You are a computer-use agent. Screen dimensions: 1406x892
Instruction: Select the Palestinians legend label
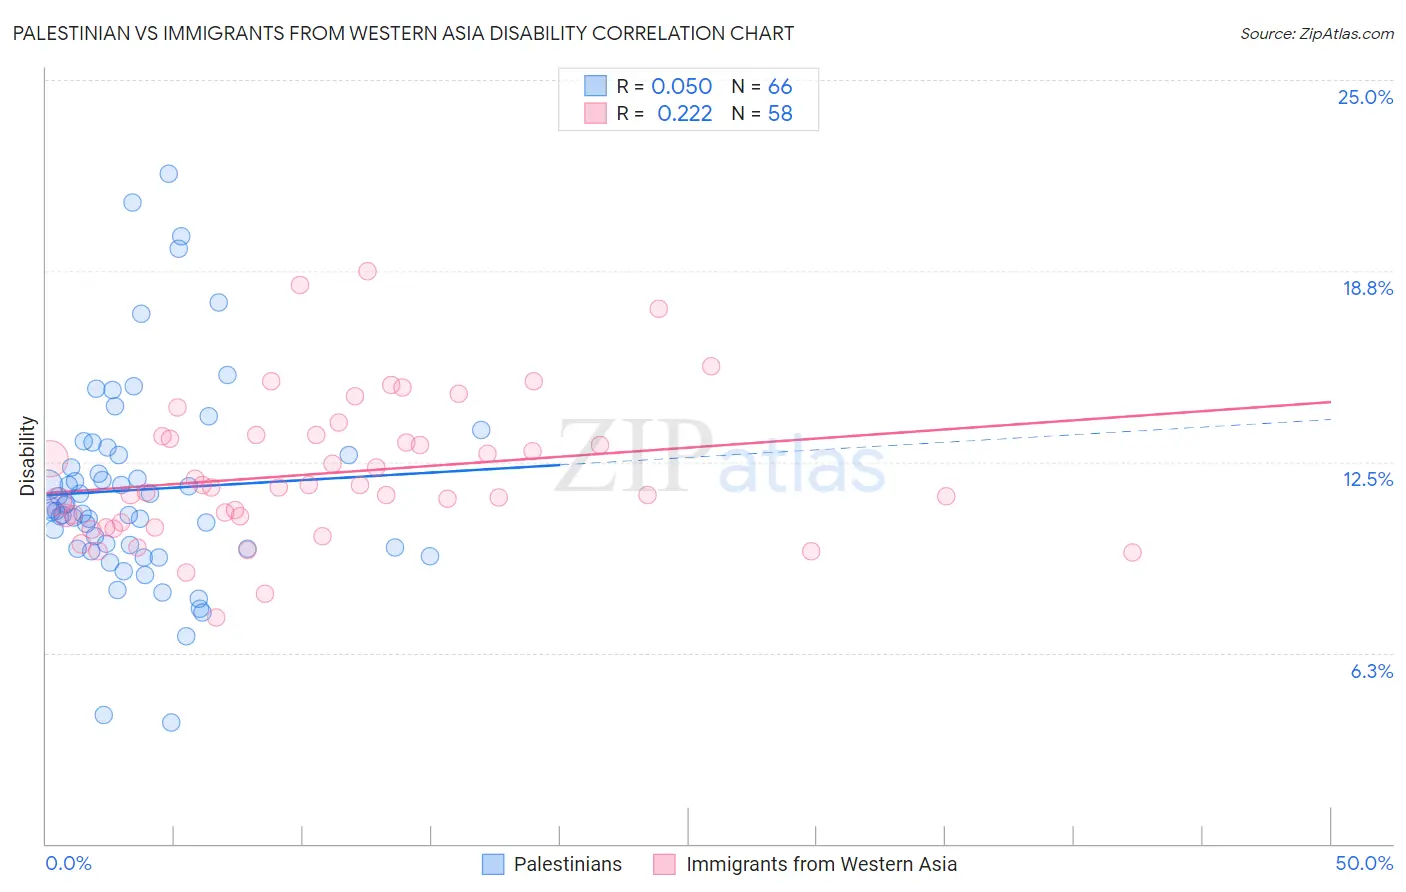coord(568,864)
